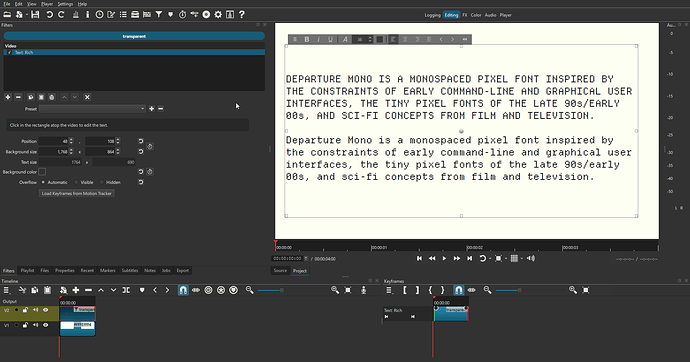The height and width of the screenshot is (362, 690).
Task: Select Automatic overflow option
Action: point(43,182)
